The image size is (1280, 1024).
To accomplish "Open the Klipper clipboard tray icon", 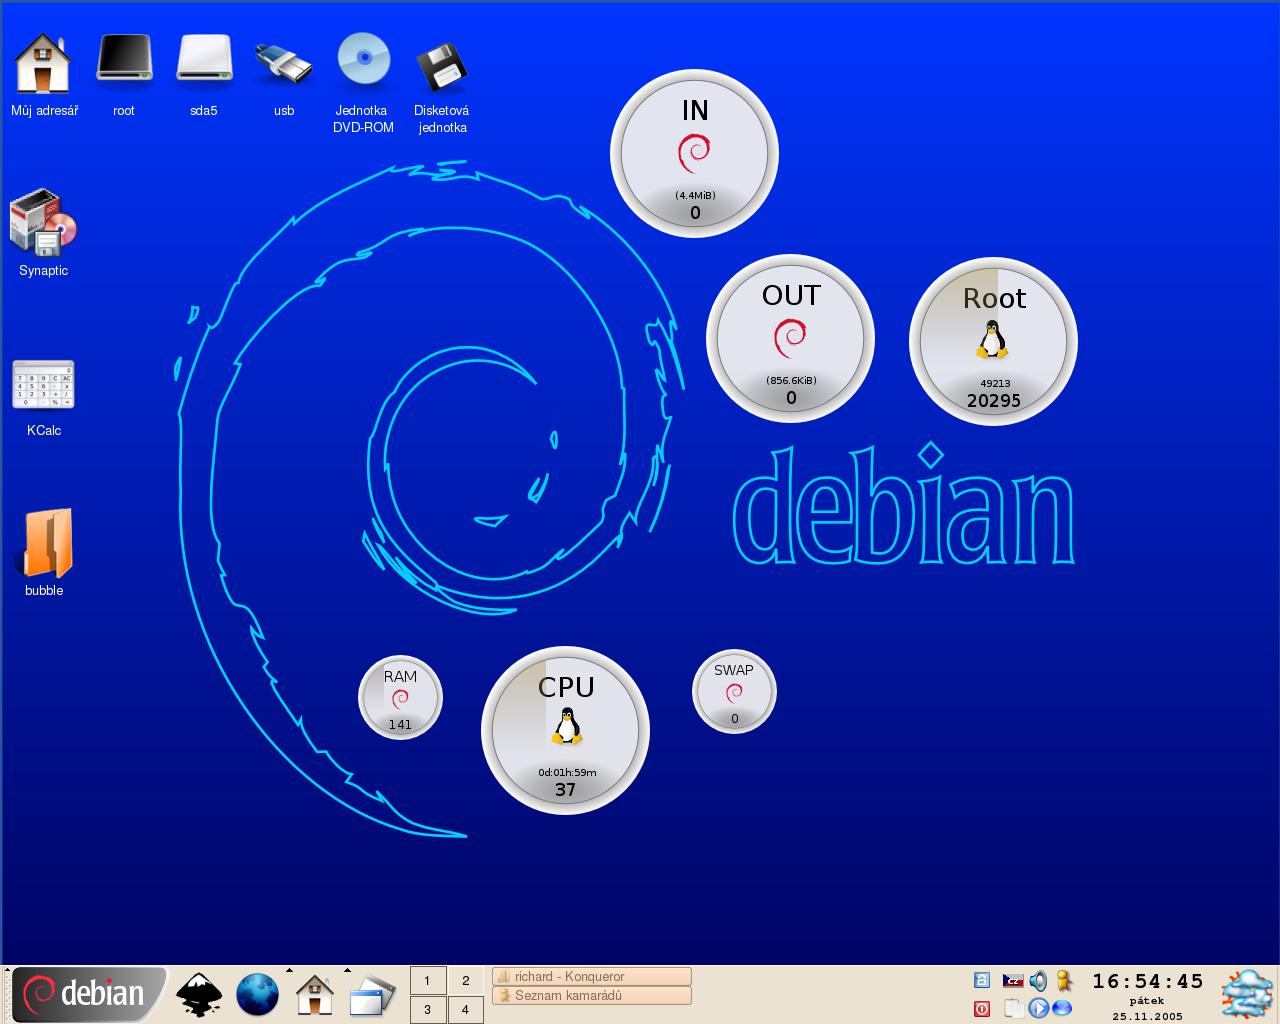I will click(x=1014, y=1008).
